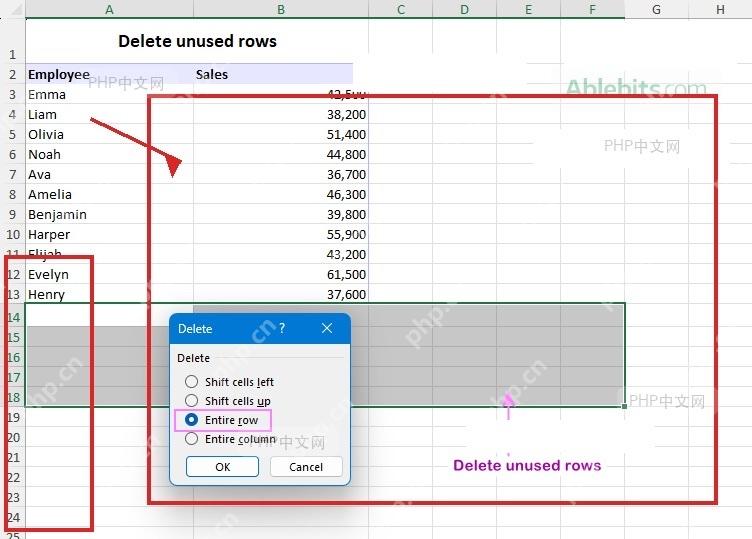Click the sales value 39,800
This screenshot has width=752, height=539.
point(281,214)
